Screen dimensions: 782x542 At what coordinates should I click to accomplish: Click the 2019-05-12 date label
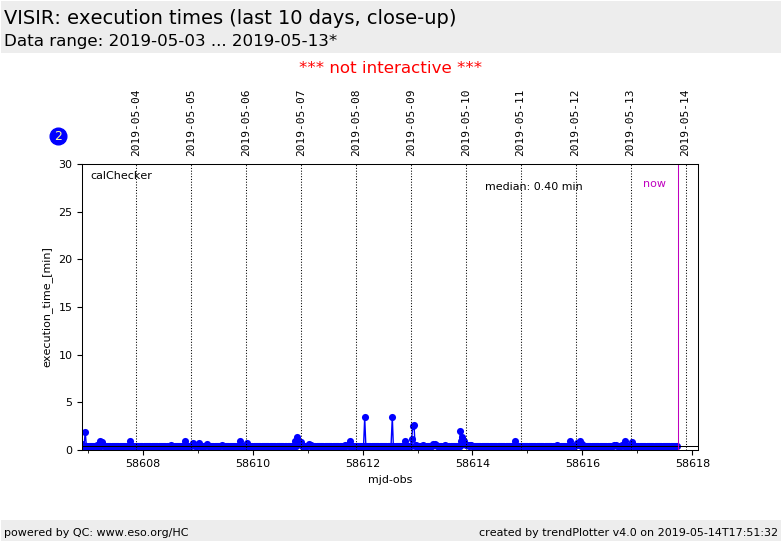575,123
